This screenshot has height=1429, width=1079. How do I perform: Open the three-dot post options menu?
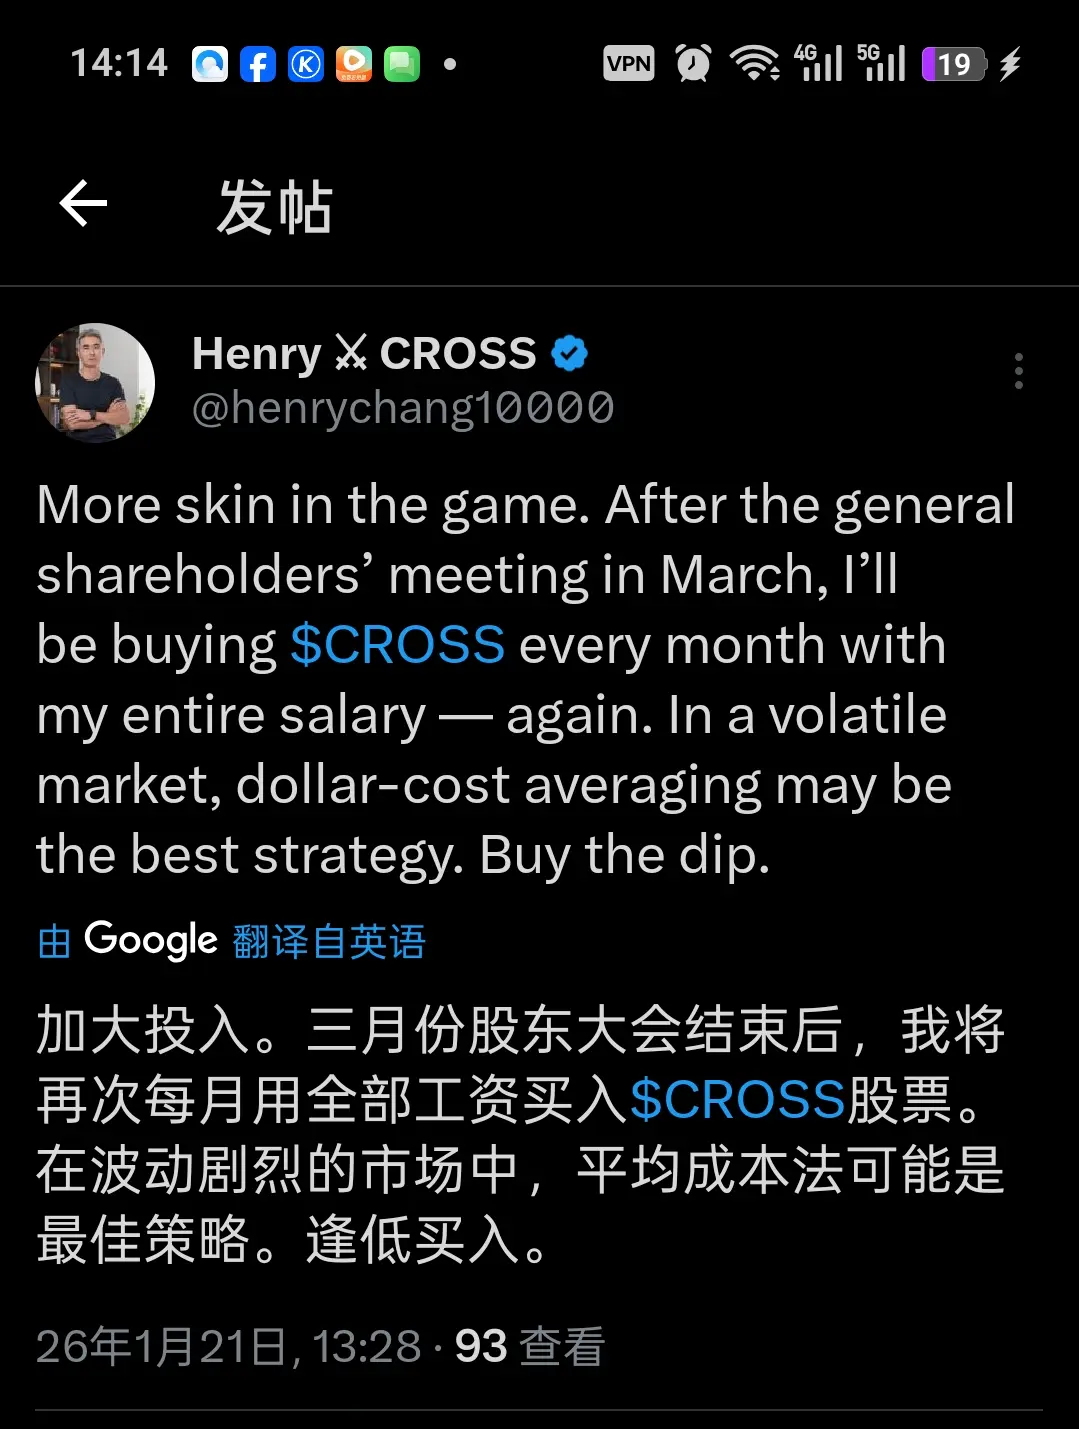pyautogui.click(x=1018, y=371)
